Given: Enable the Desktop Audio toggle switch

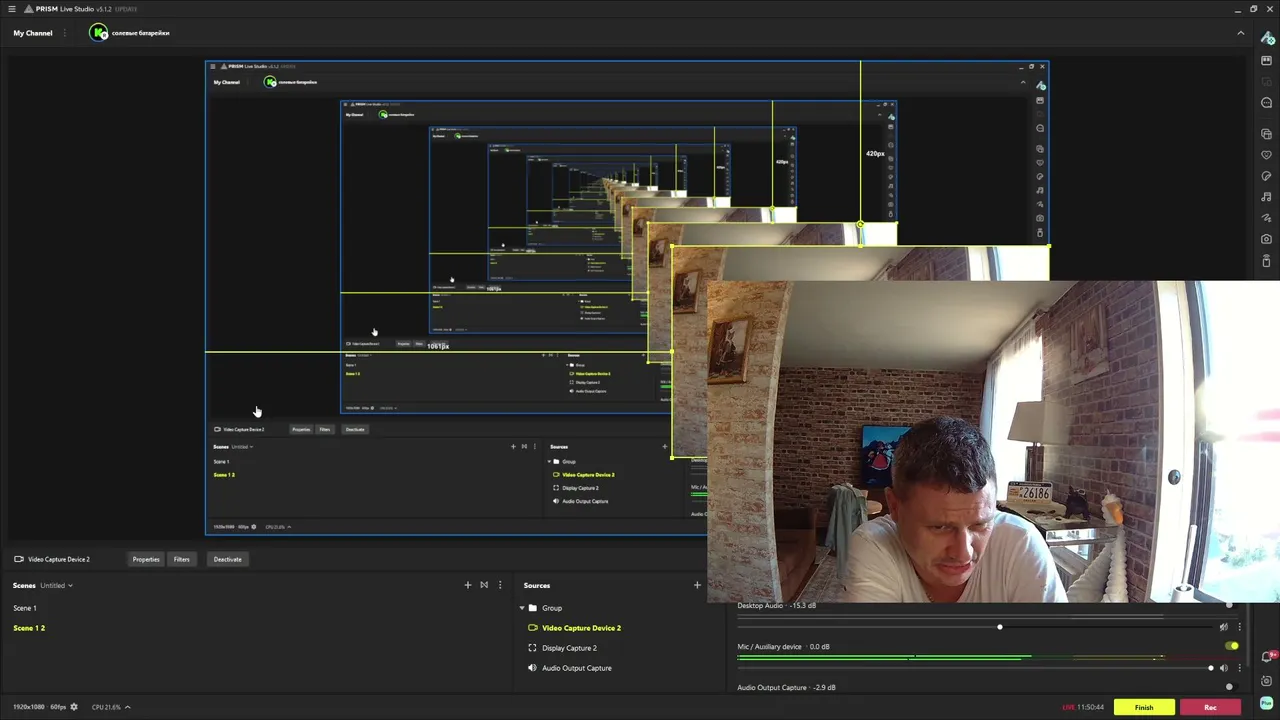Looking at the screenshot, I should pos(1230,605).
